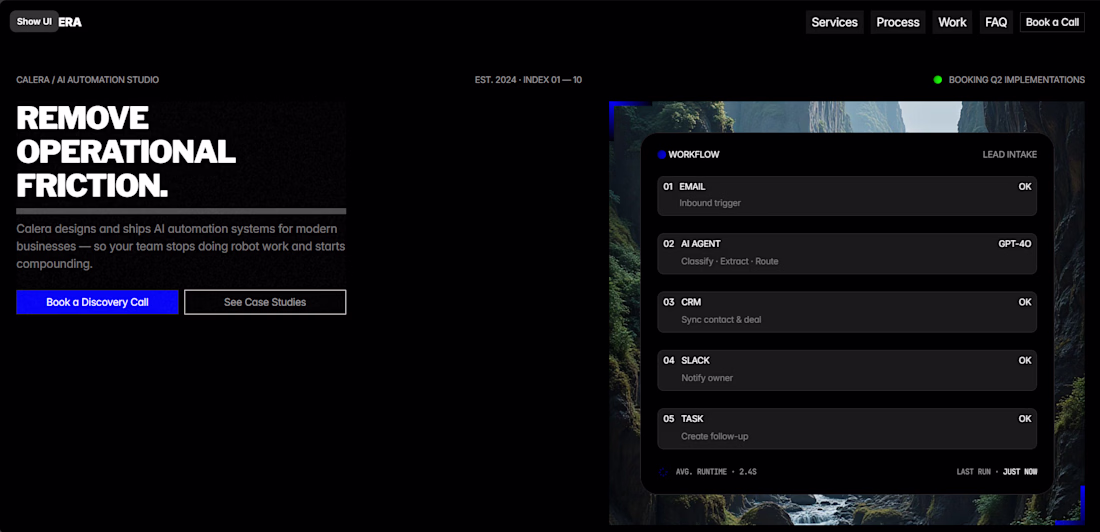
Task: Click the 'GPT-4O' badge
Action: pos(1015,244)
